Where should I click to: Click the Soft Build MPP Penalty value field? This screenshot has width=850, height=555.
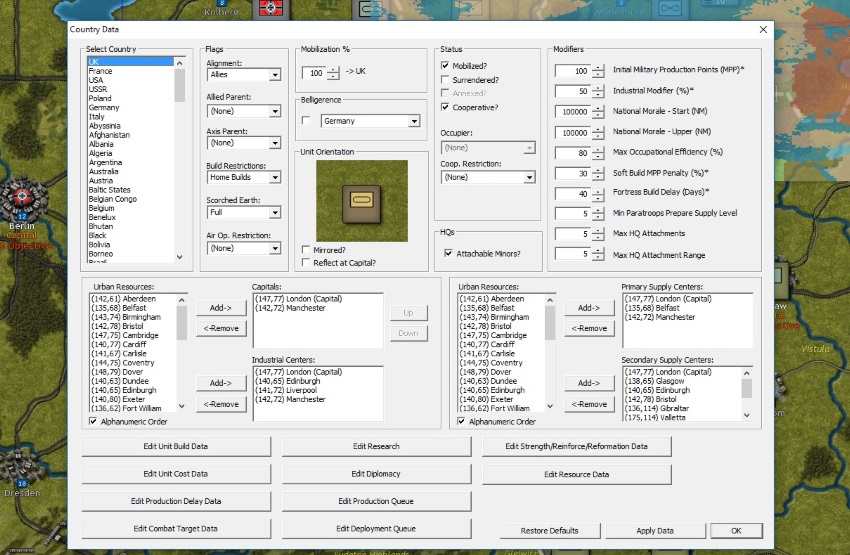point(574,173)
